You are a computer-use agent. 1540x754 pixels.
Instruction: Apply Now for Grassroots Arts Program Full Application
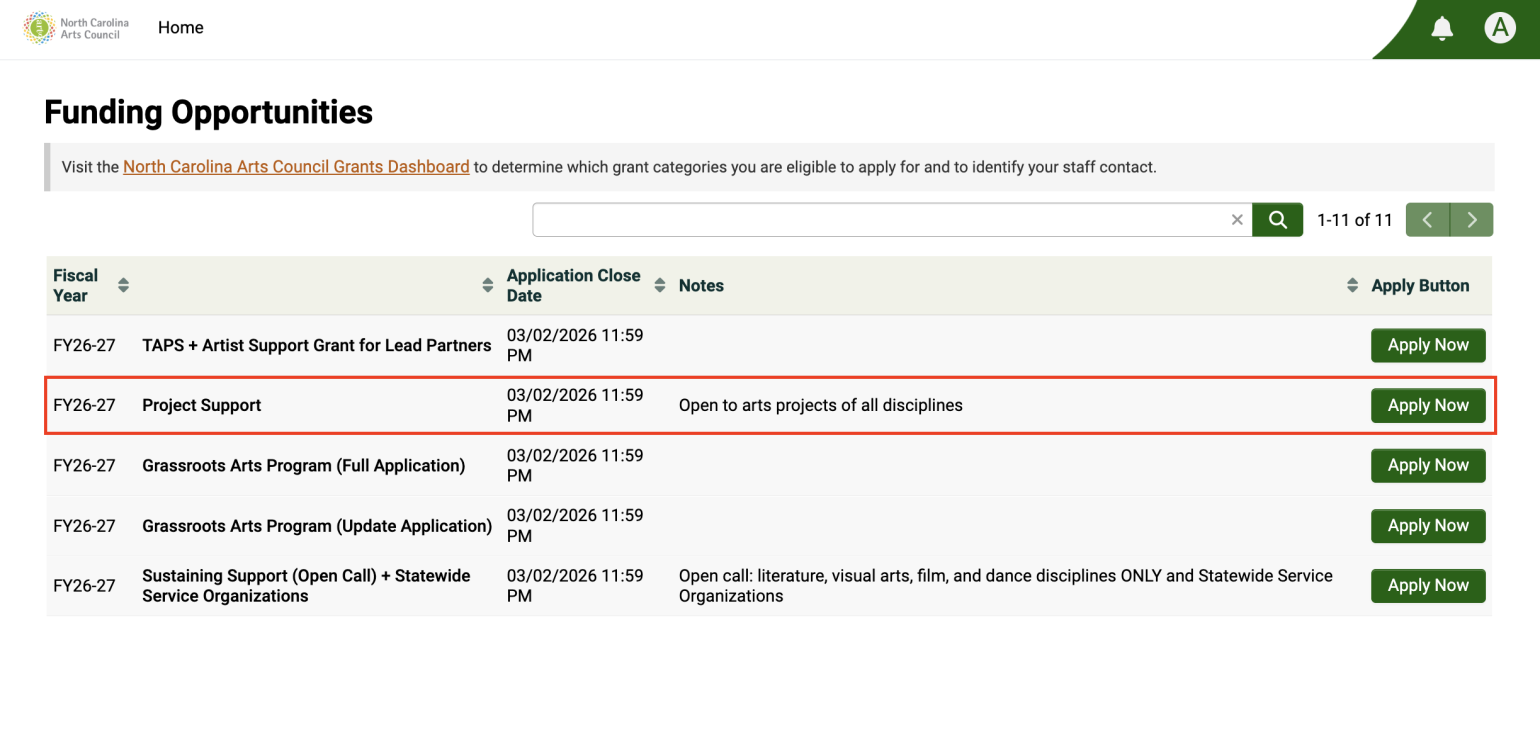click(1428, 465)
